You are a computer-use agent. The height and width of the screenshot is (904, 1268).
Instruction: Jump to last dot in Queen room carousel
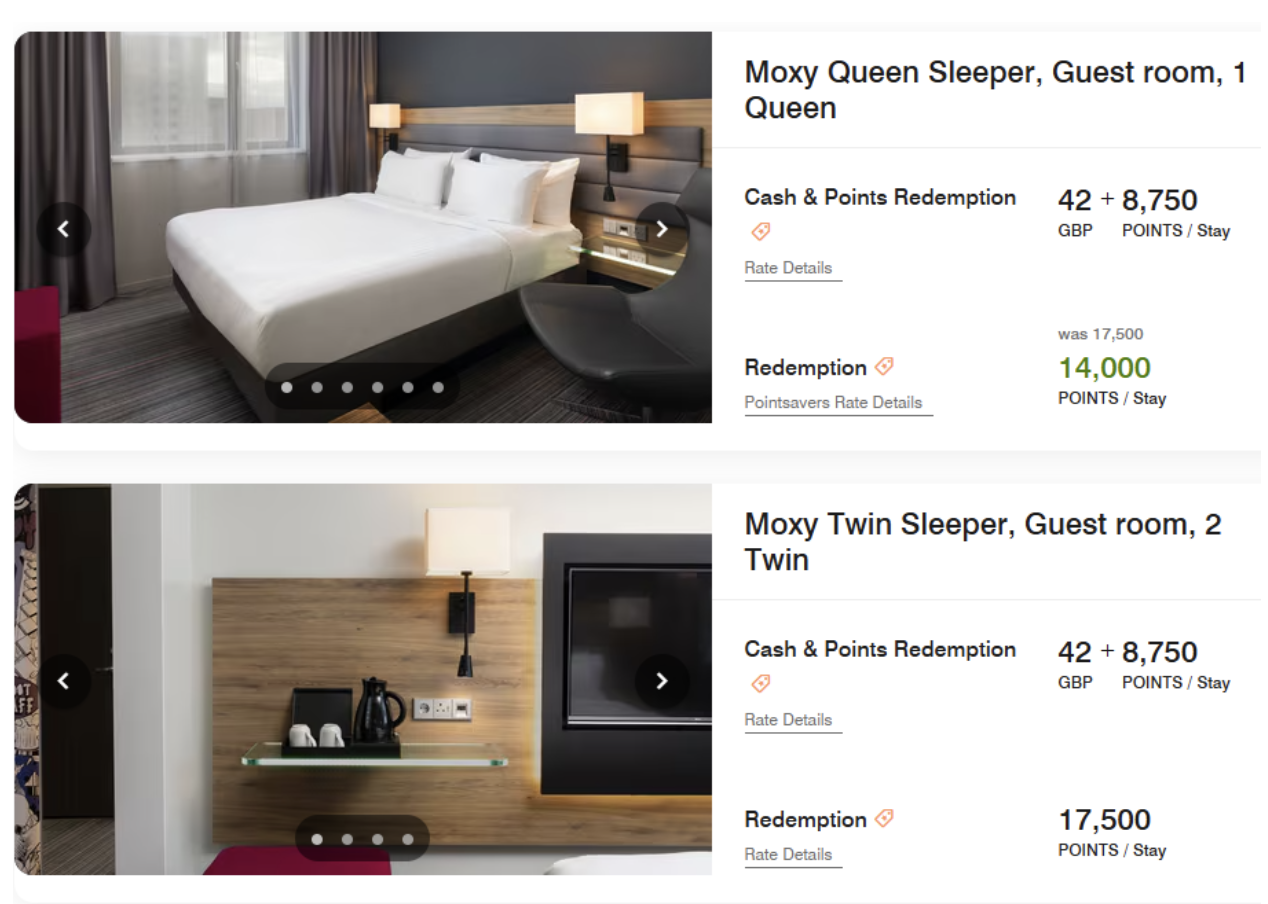point(438,387)
